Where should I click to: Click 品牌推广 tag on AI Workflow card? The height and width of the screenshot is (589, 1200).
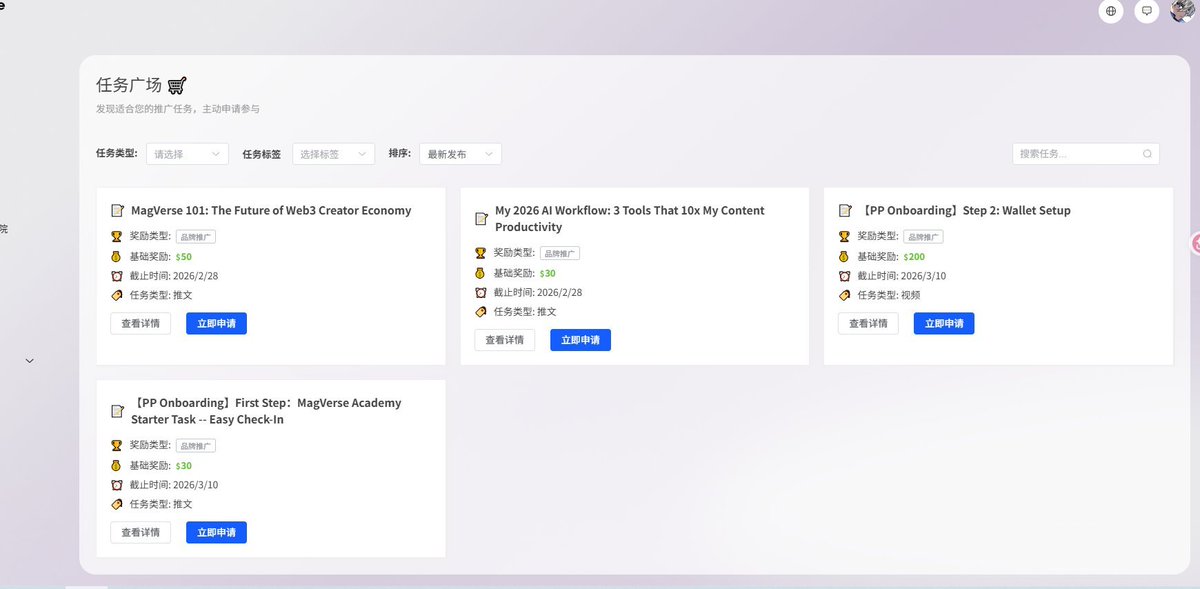point(560,254)
